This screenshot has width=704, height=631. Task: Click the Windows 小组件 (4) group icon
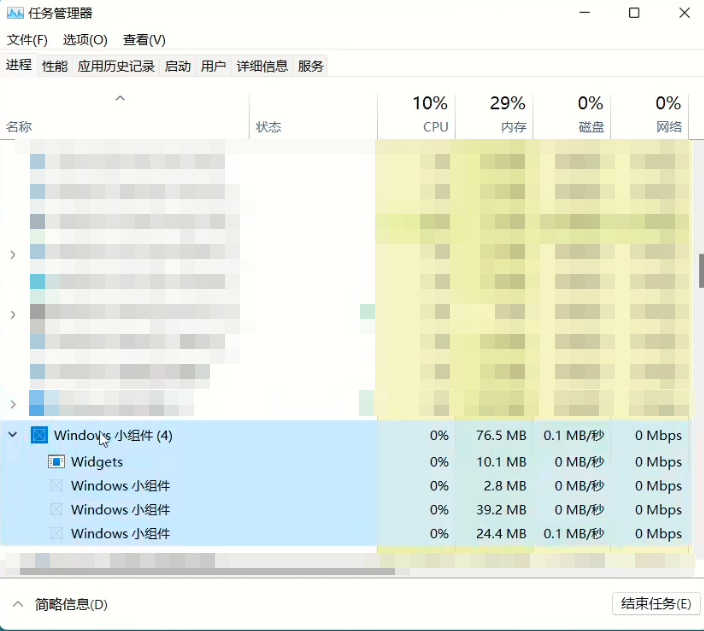[x=39, y=435]
